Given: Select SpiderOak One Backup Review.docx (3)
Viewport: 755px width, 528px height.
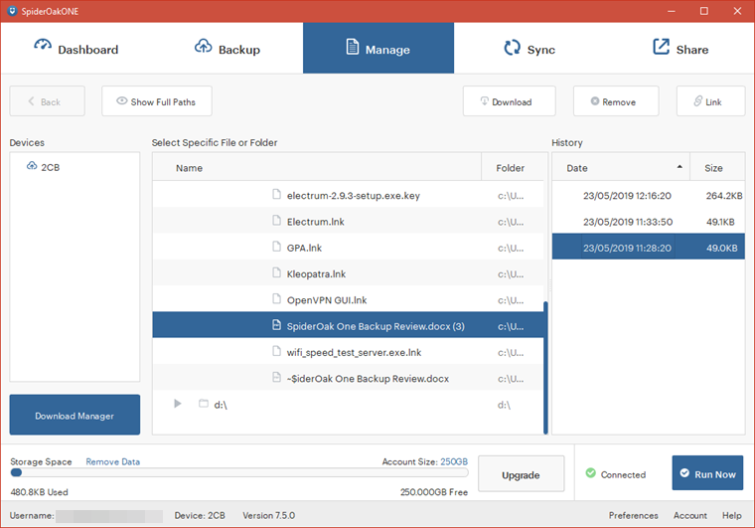Looking at the screenshot, I should pyautogui.click(x=348, y=325).
